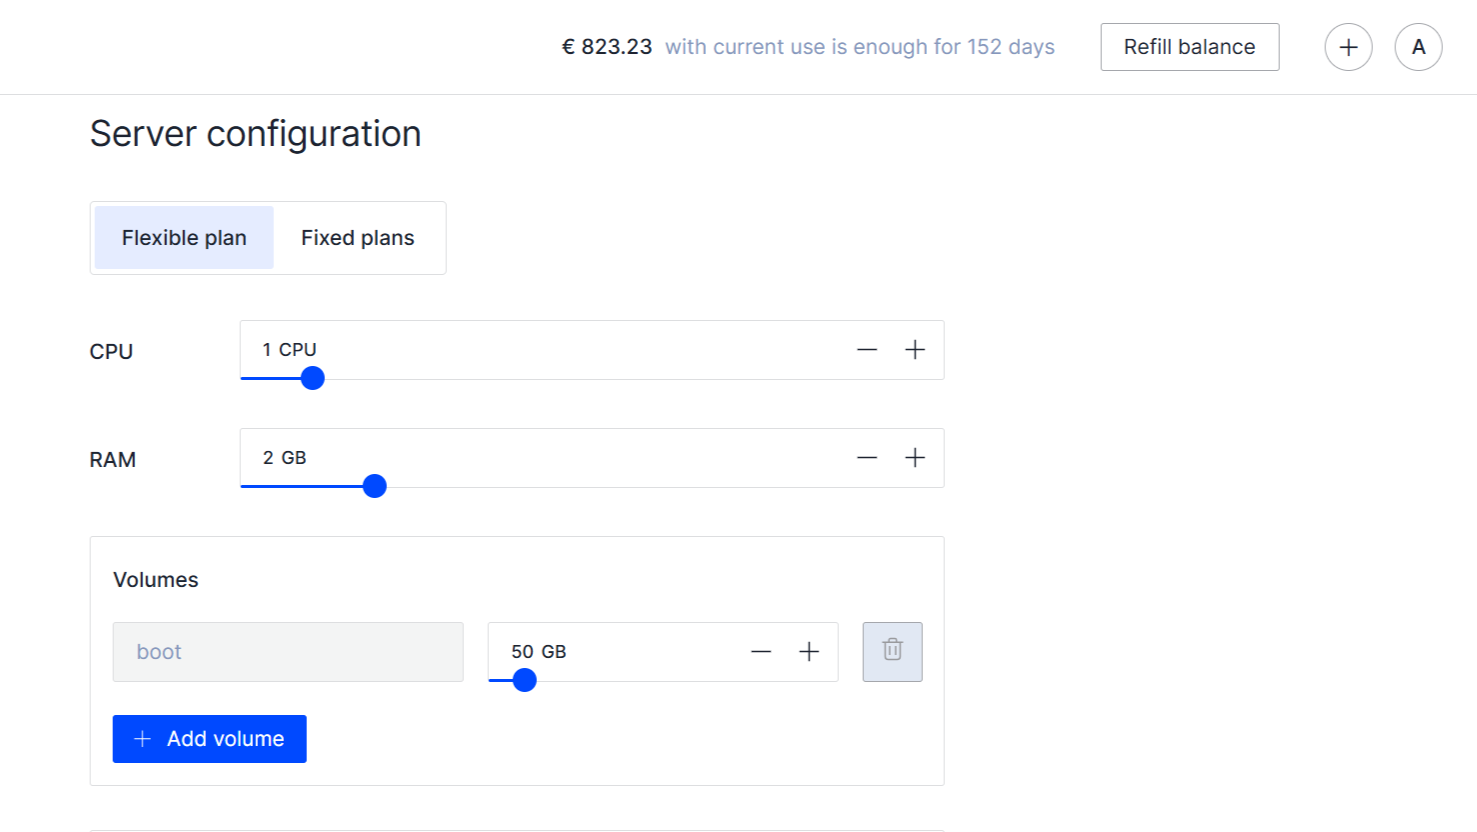Open the account avatar menu "A"
Image resolution: width=1477 pixels, height=832 pixels.
tap(1418, 47)
